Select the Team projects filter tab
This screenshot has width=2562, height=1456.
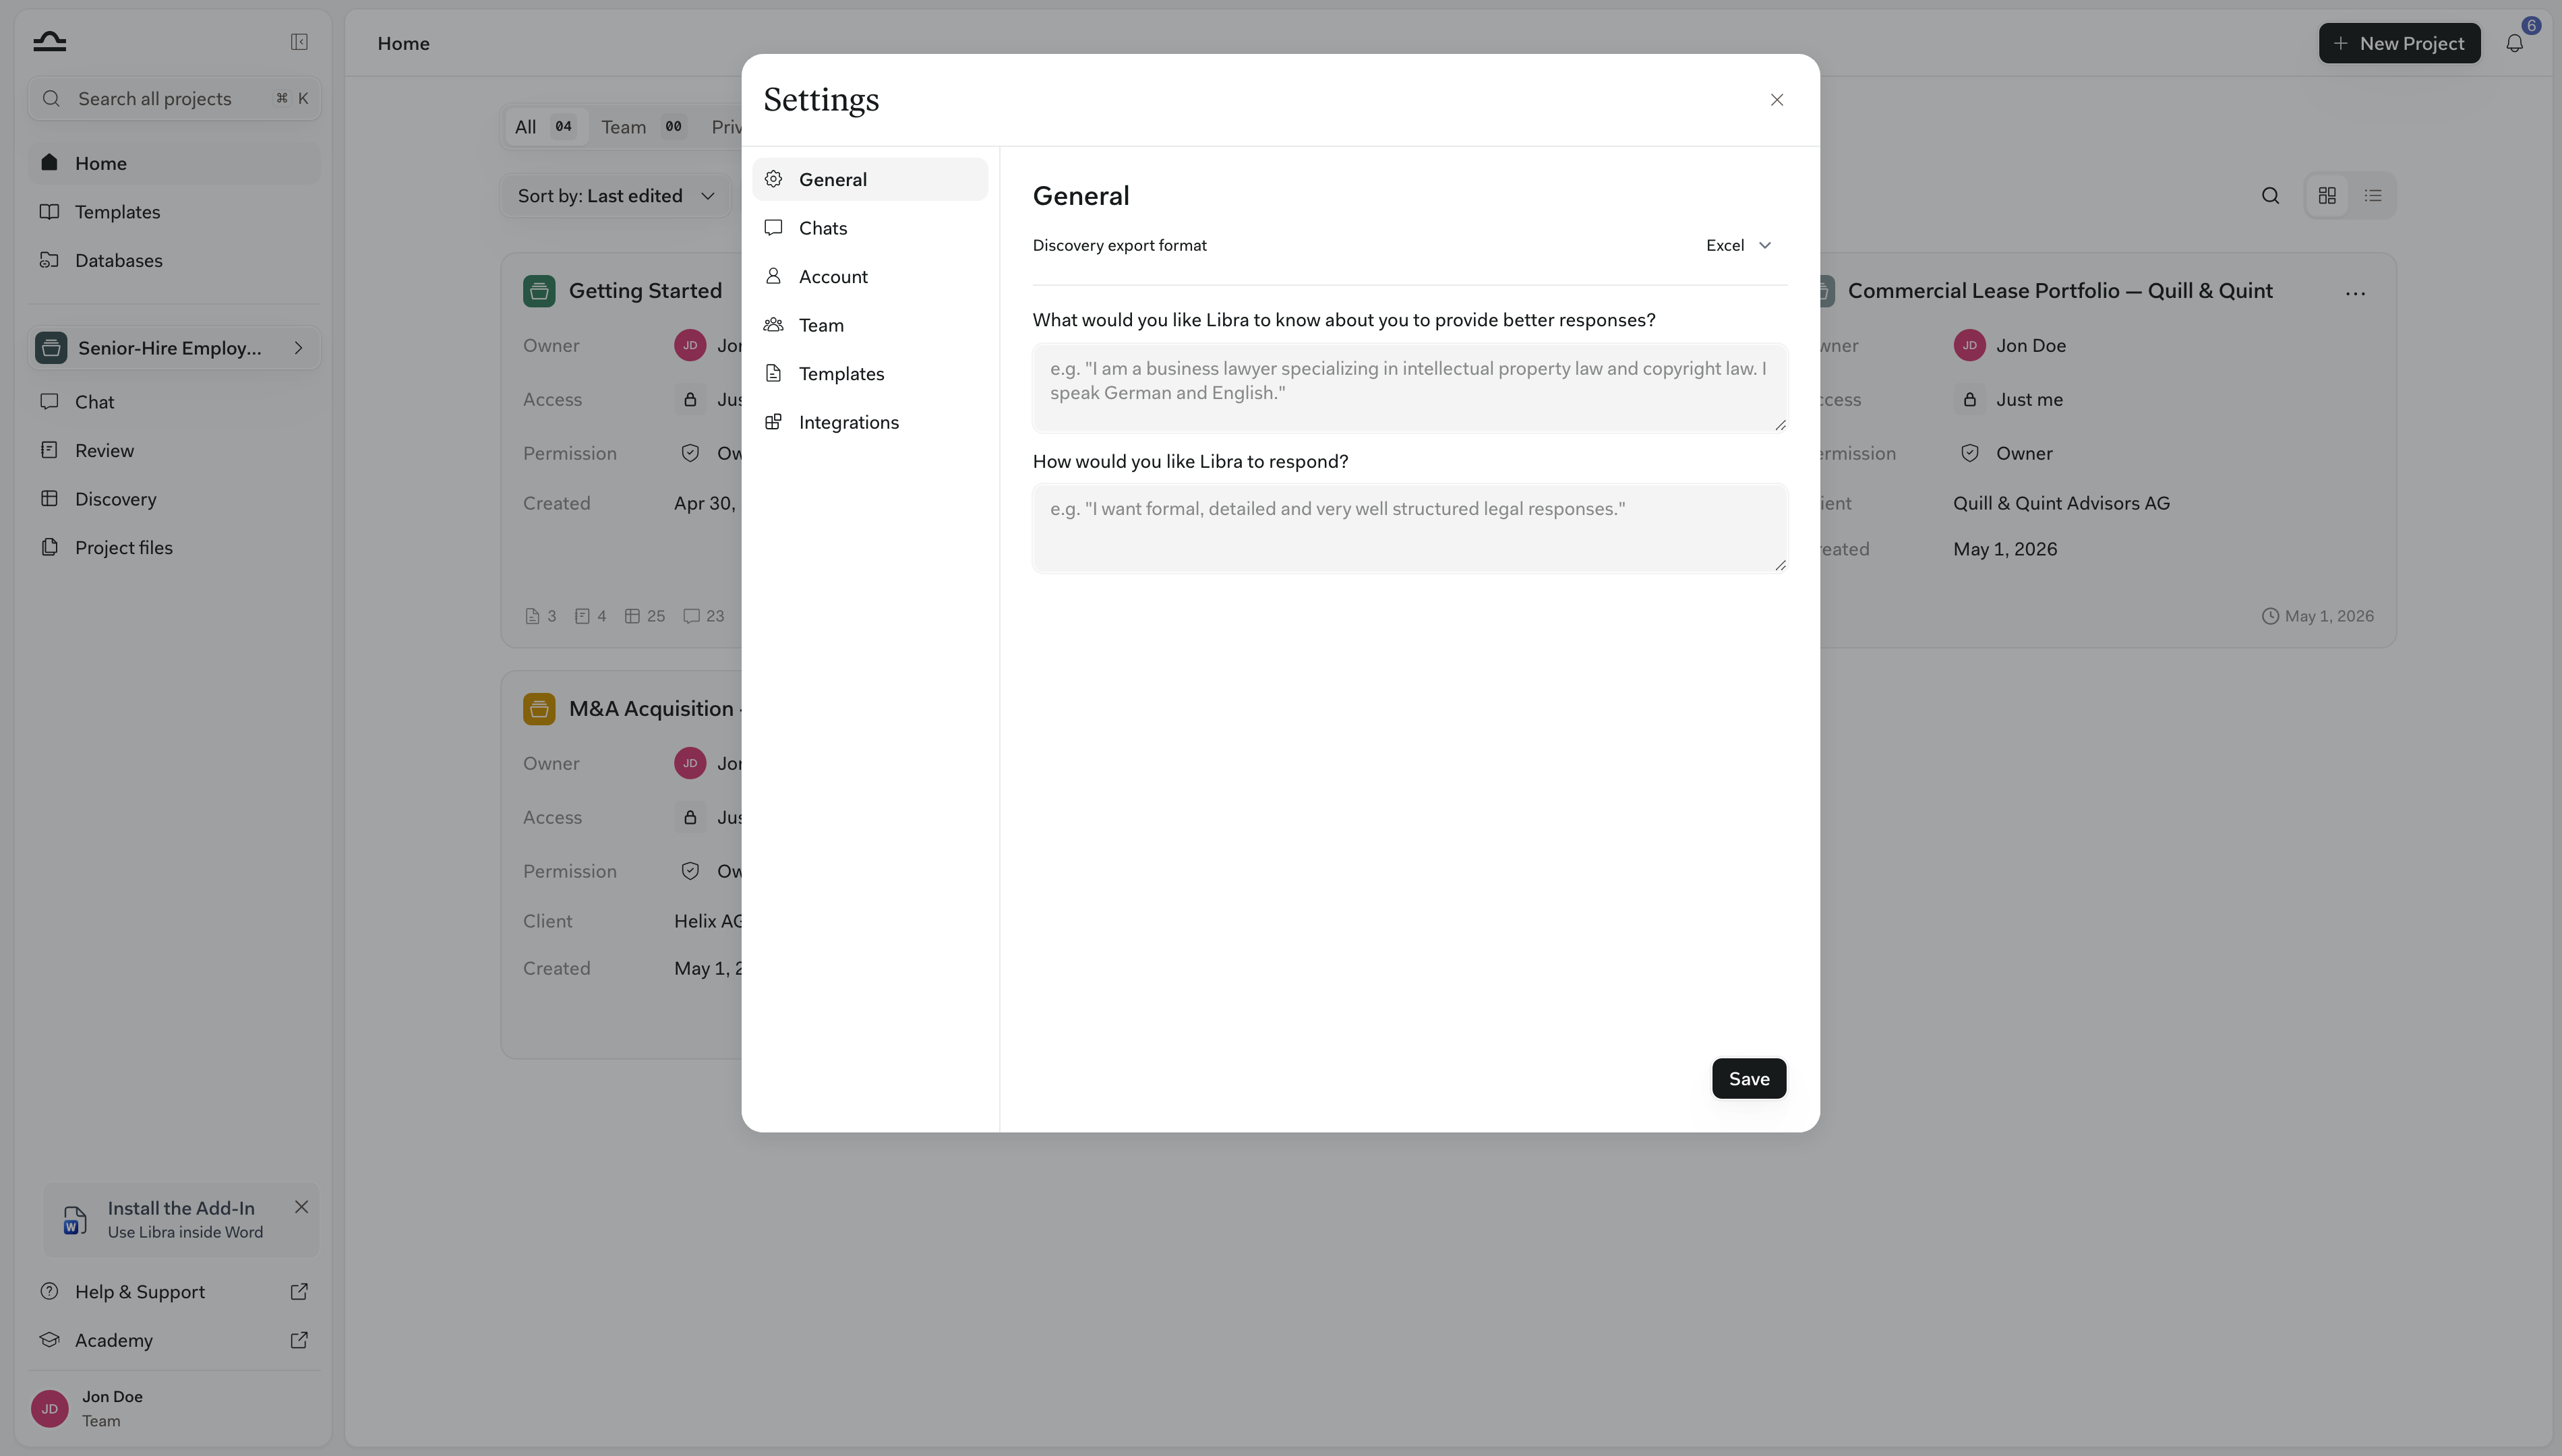click(643, 127)
